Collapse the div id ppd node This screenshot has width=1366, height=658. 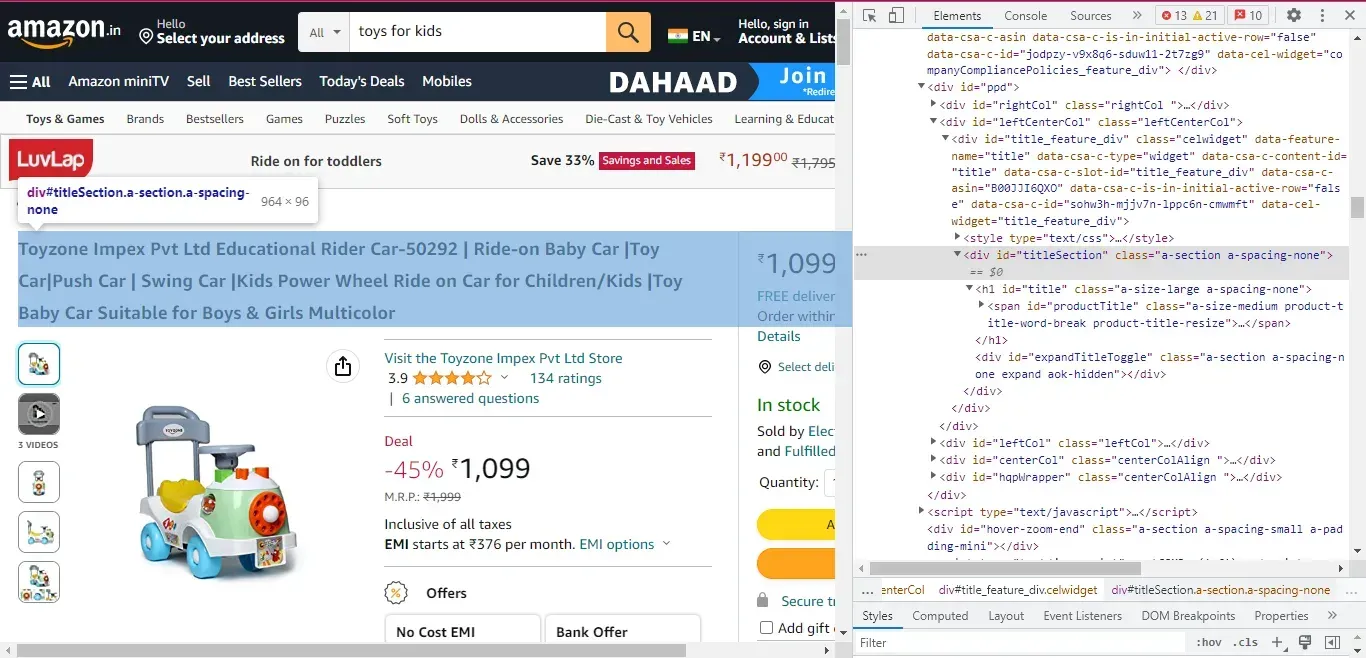coord(922,87)
